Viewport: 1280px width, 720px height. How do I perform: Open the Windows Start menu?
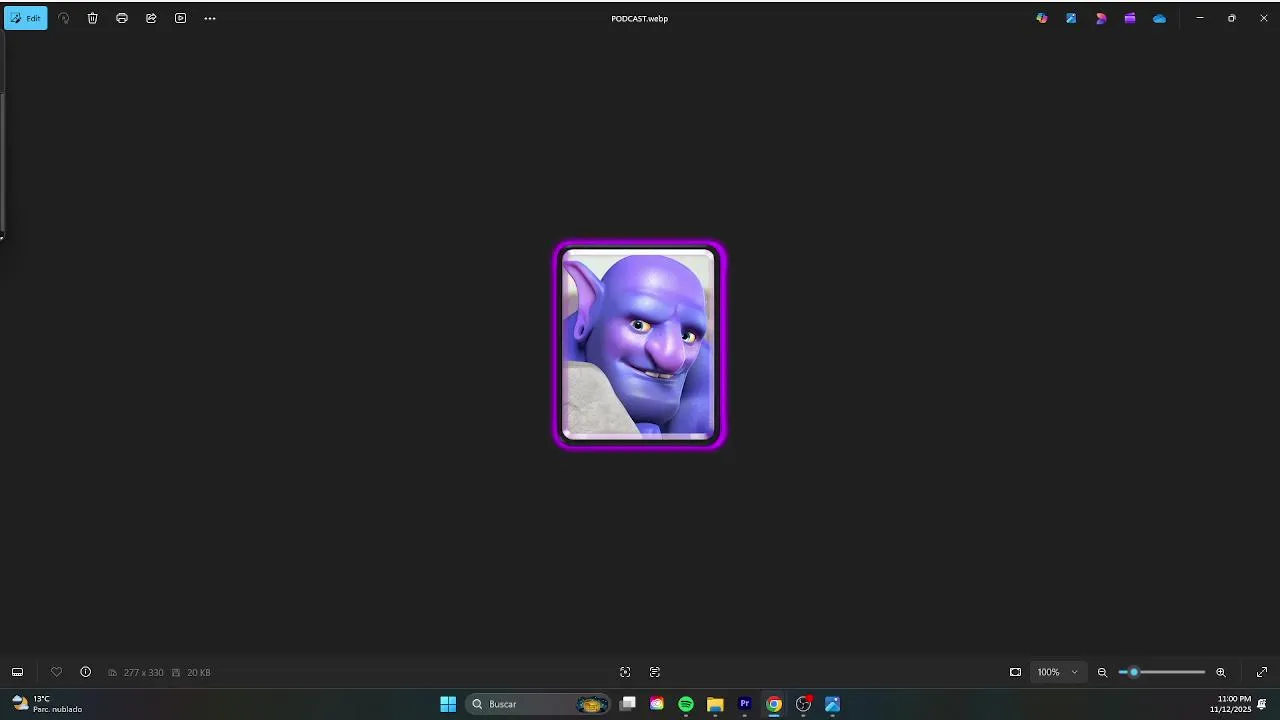(448, 704)
